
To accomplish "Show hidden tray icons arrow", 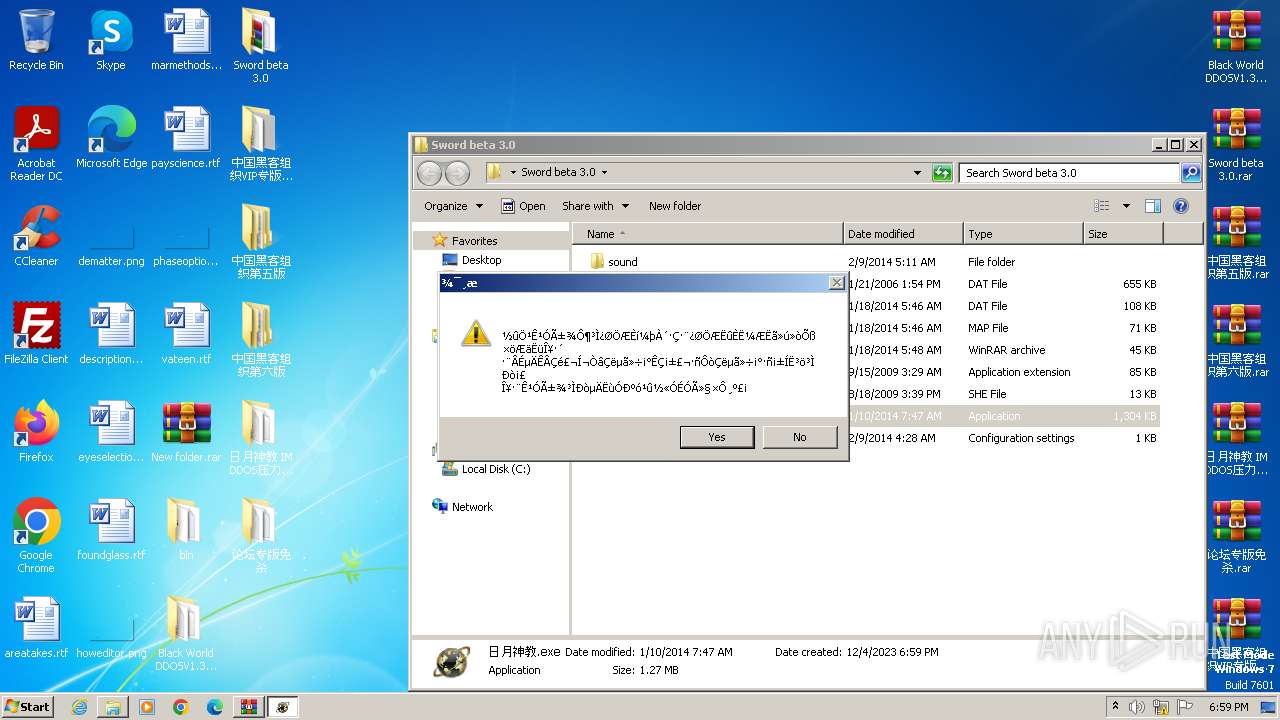I will [1115, 707].
